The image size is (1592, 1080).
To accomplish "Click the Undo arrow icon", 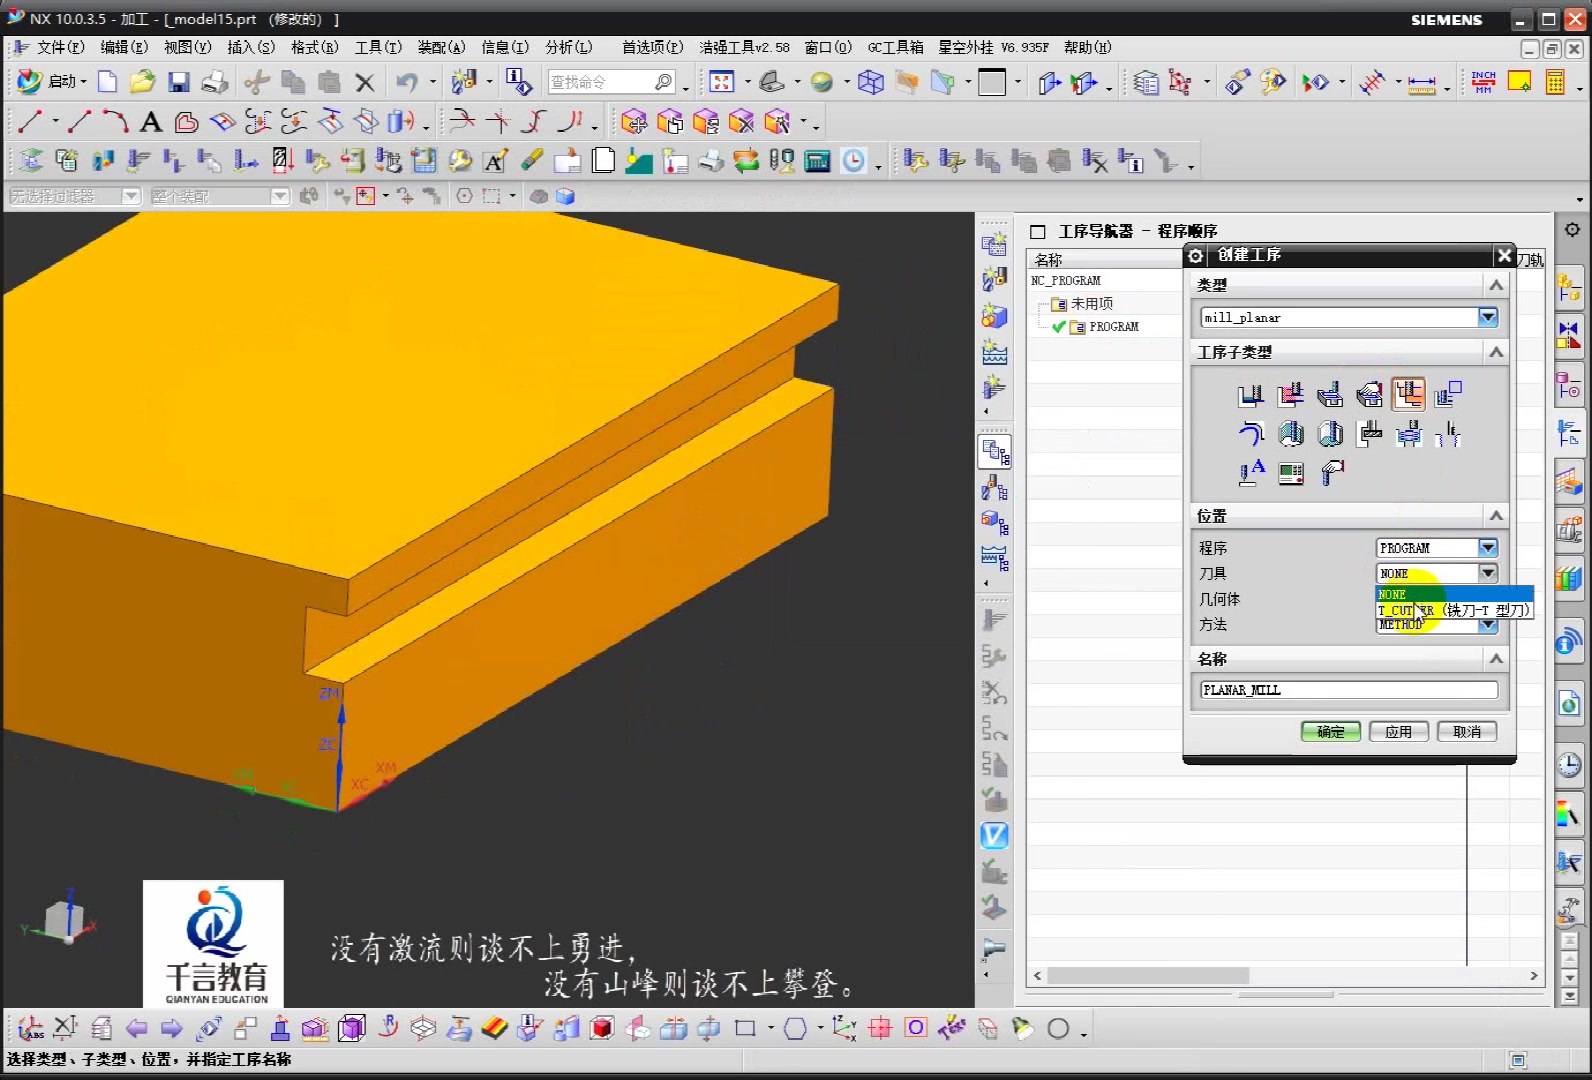I will [406, 82].
